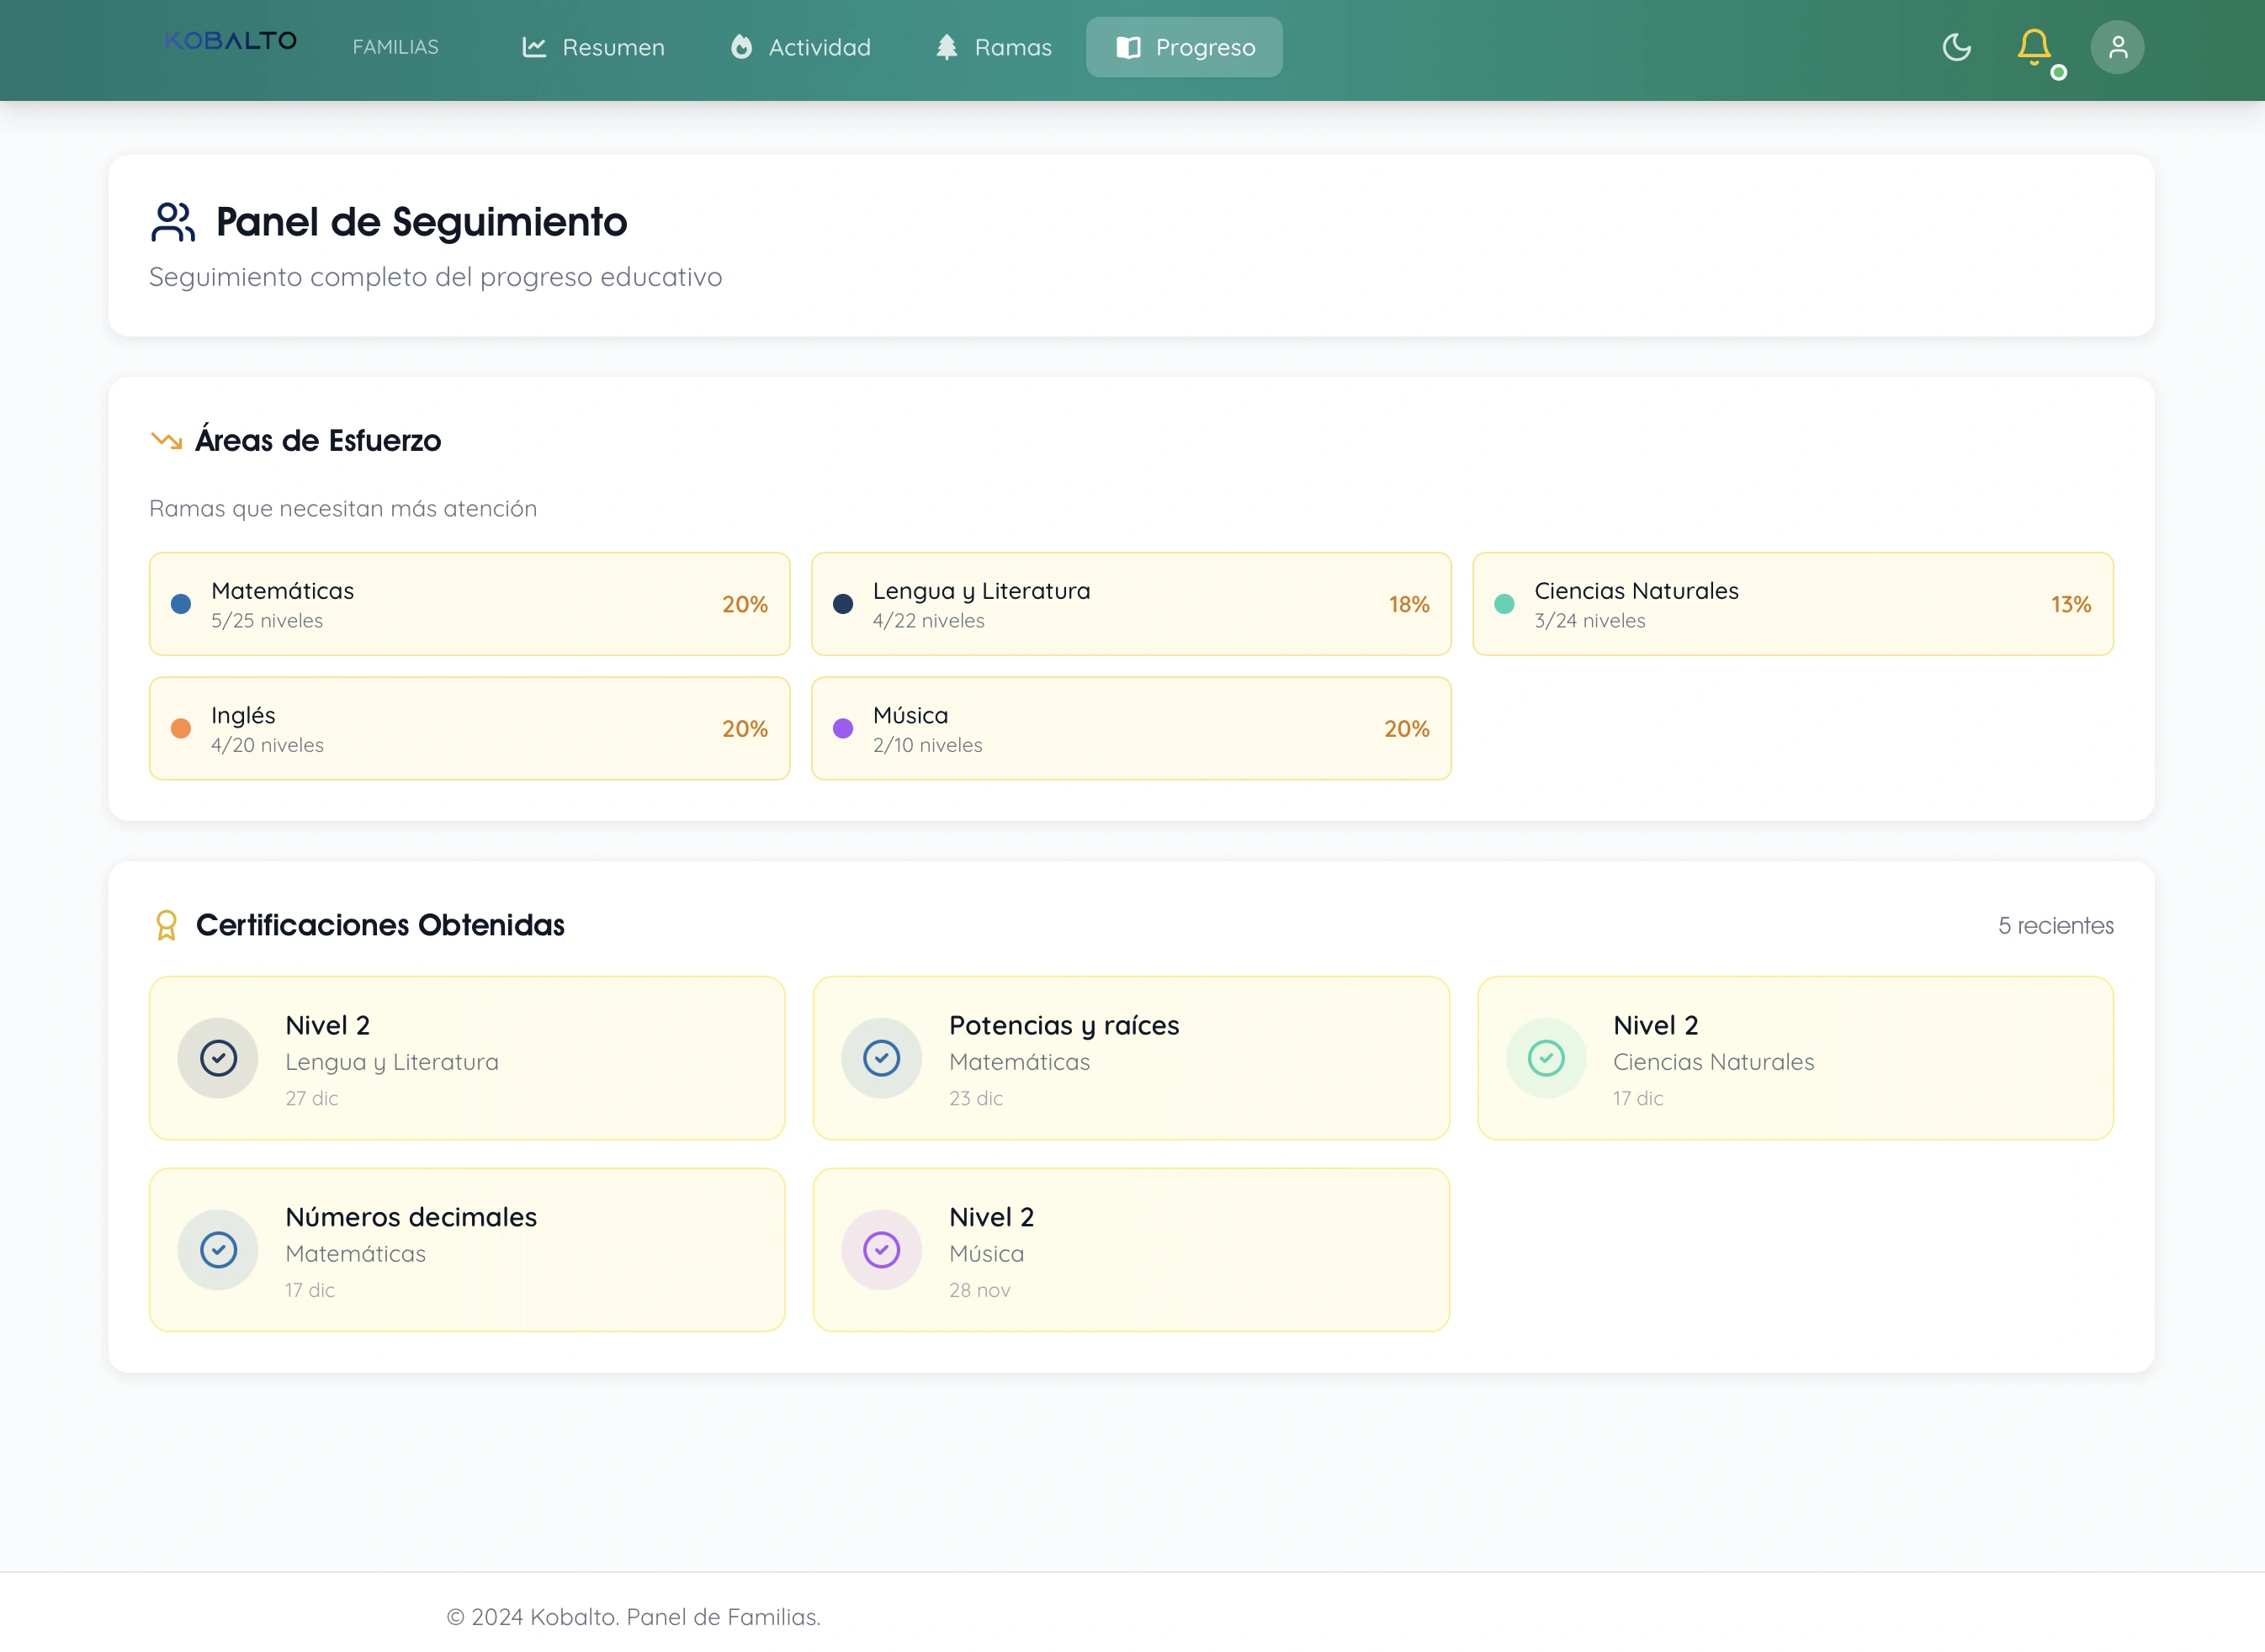Select the Progreso tab
Viewport: 2265px width, 1652px height.
coord(1184,47)
